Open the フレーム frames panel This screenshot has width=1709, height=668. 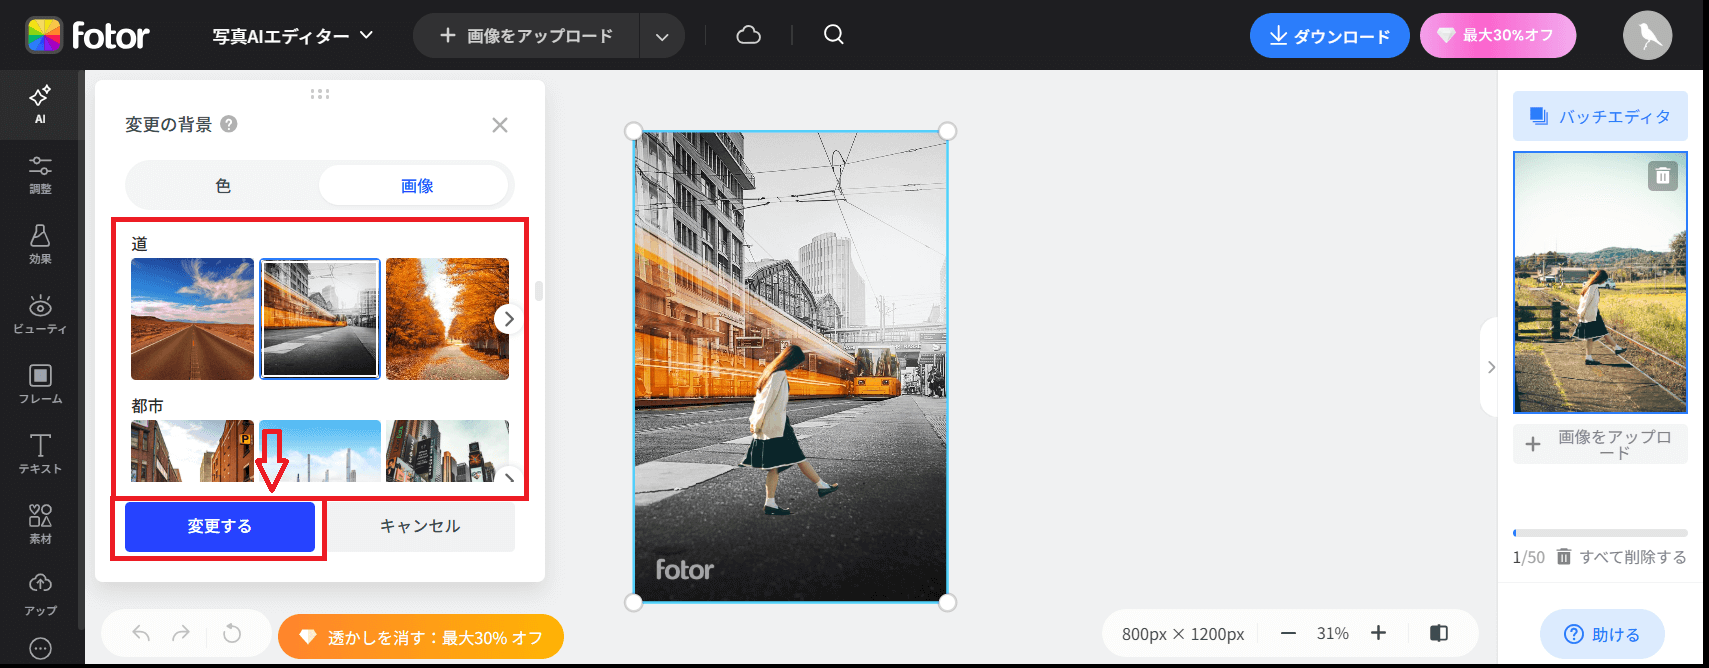pyautogui.click(x=40, y=384)
